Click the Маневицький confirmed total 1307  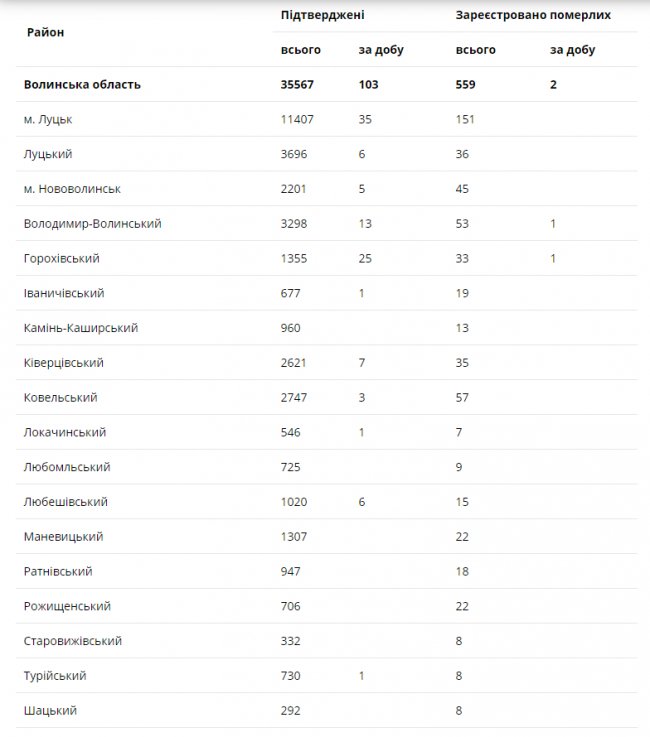[x=296, y=537]
